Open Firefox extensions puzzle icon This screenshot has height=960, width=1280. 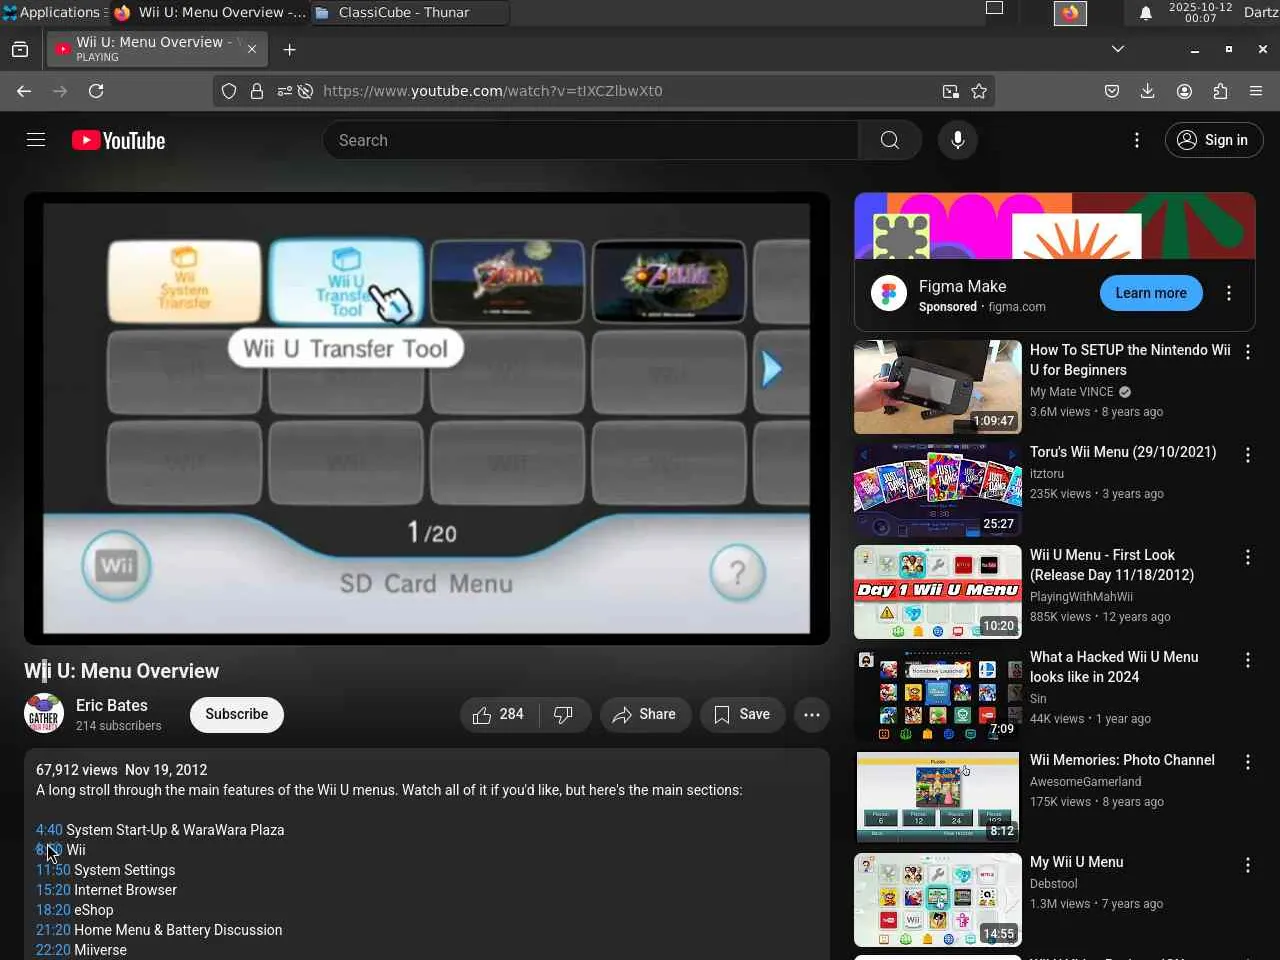1220,91
